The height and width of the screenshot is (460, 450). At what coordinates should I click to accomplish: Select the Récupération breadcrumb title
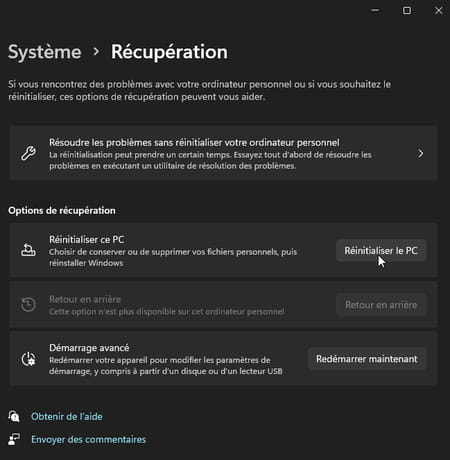(x=169, y=52)
